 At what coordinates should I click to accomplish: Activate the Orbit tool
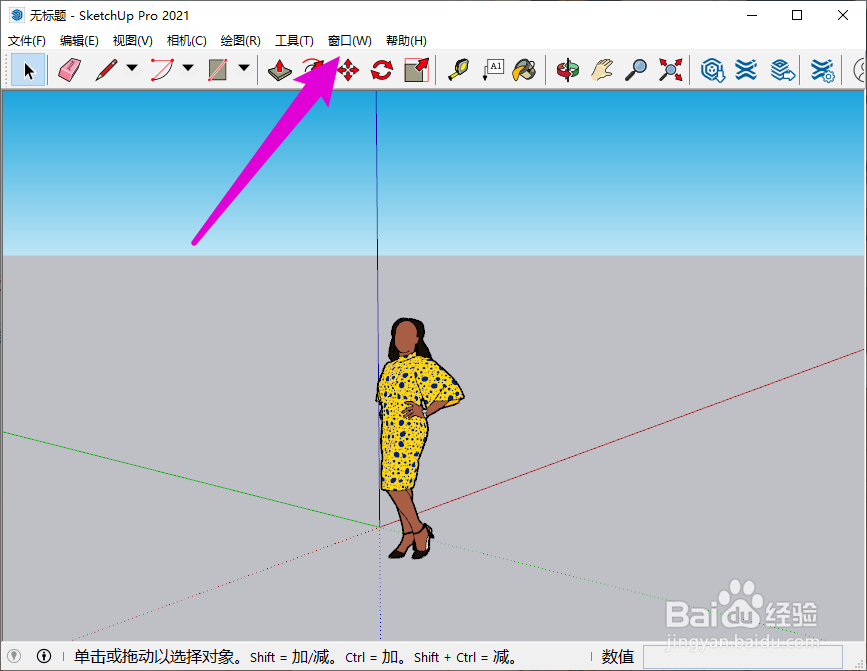(x=568, y=70)
